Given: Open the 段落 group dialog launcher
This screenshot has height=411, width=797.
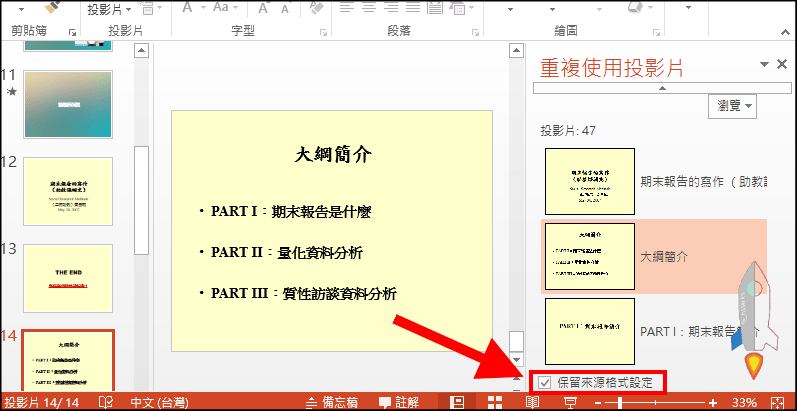Looking at the screenshot, I should pyautogui.click(x=475, y=33).
